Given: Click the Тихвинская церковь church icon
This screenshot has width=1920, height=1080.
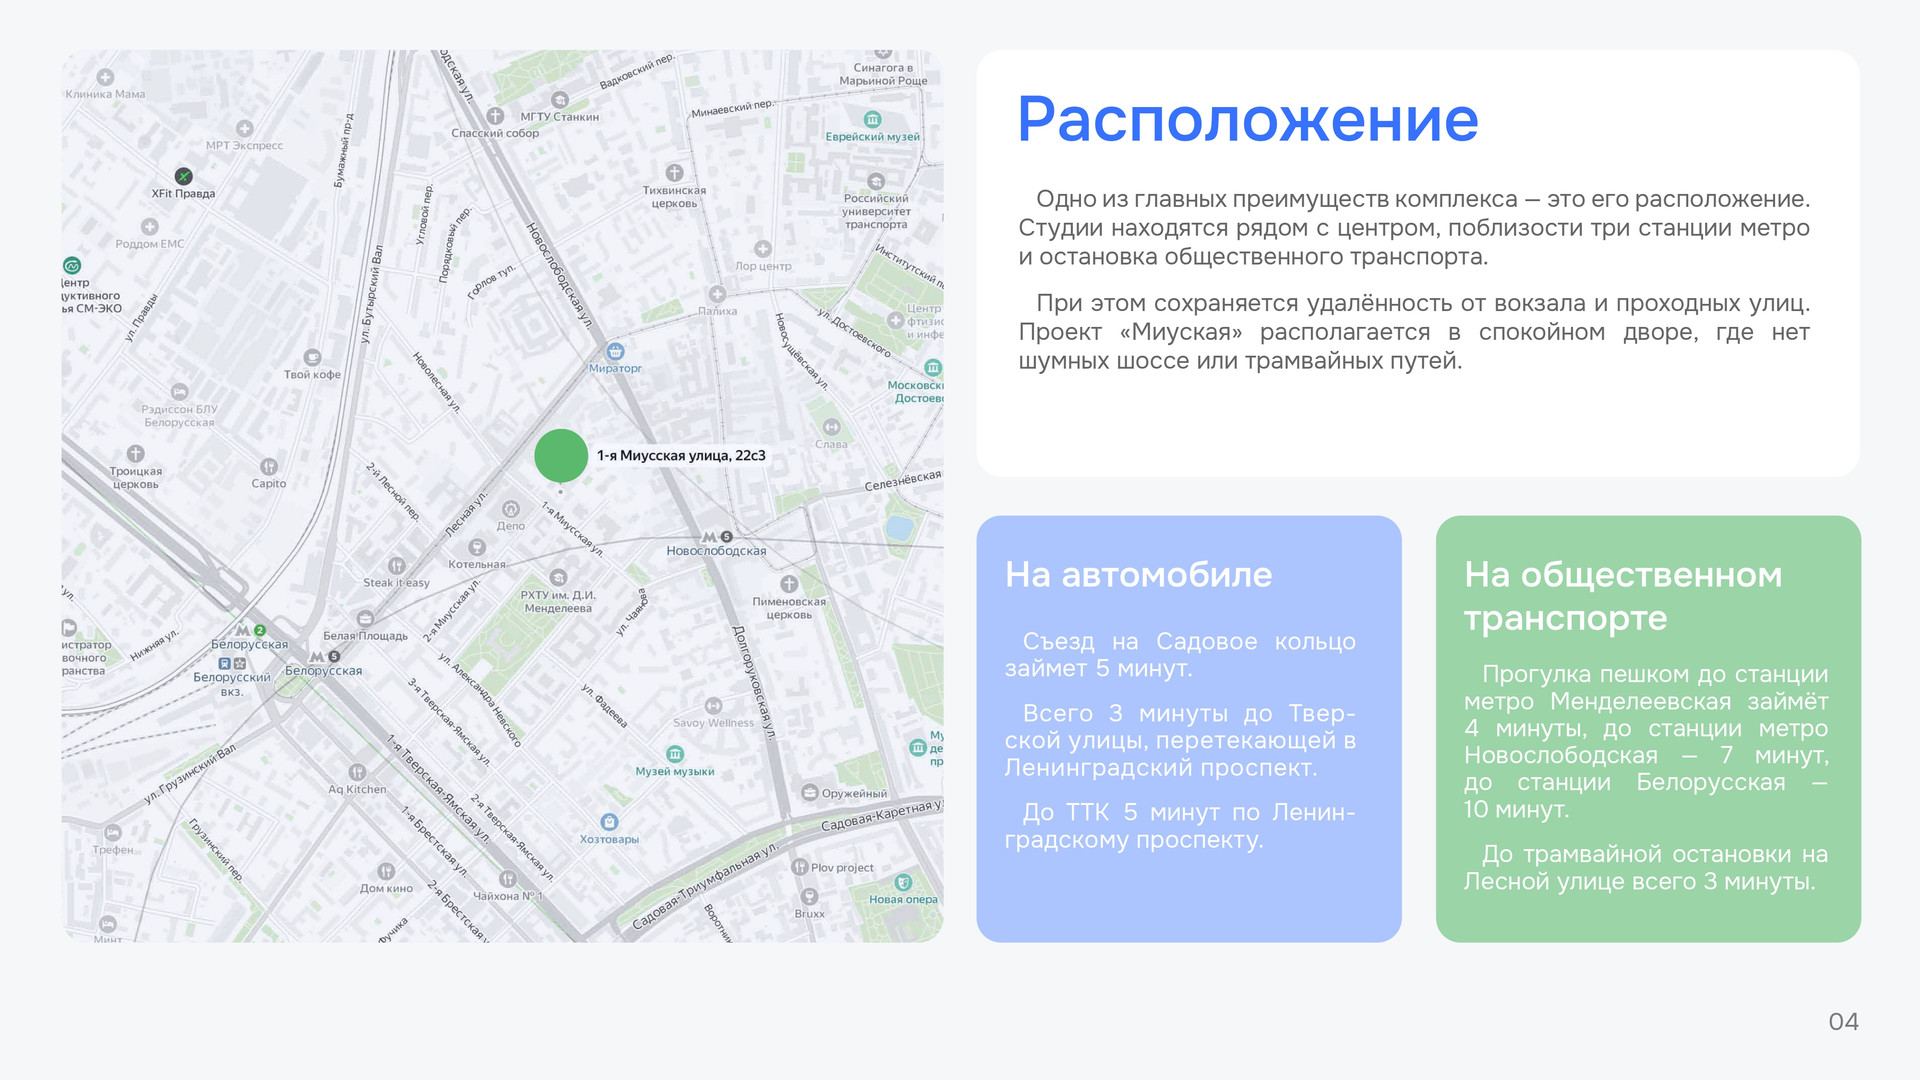Looking at the screenshot, I should 674,172.
